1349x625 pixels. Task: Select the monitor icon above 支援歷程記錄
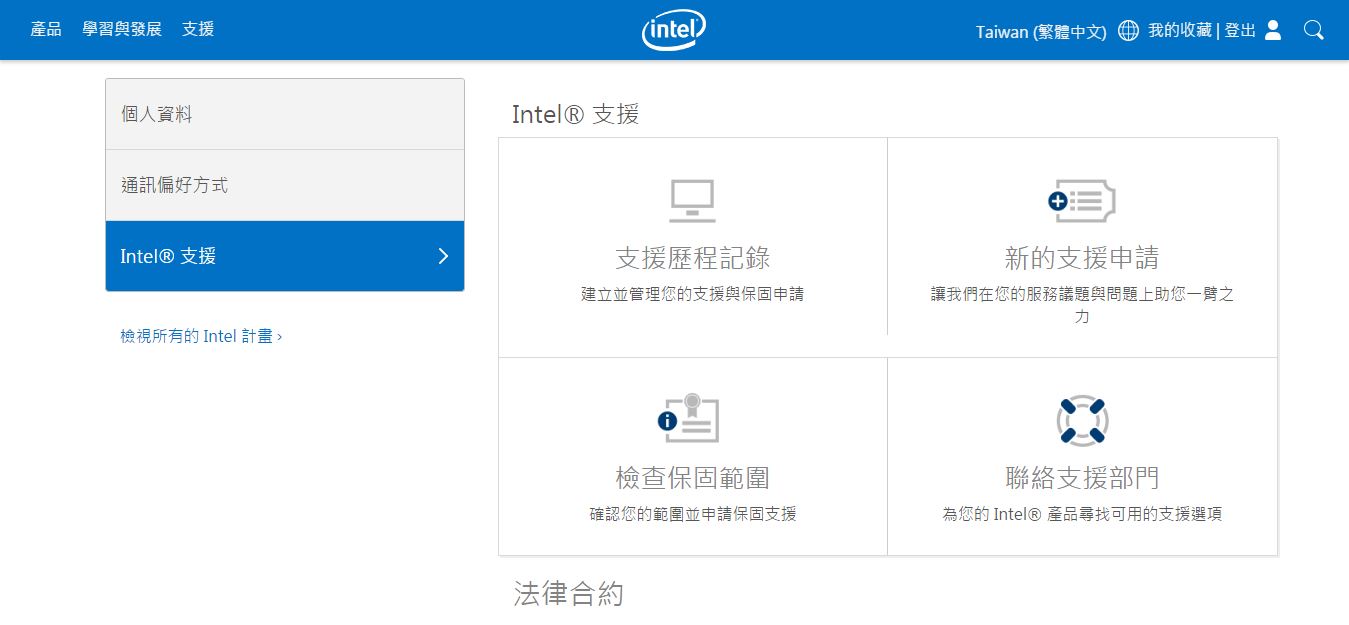[x=691, y=199]
